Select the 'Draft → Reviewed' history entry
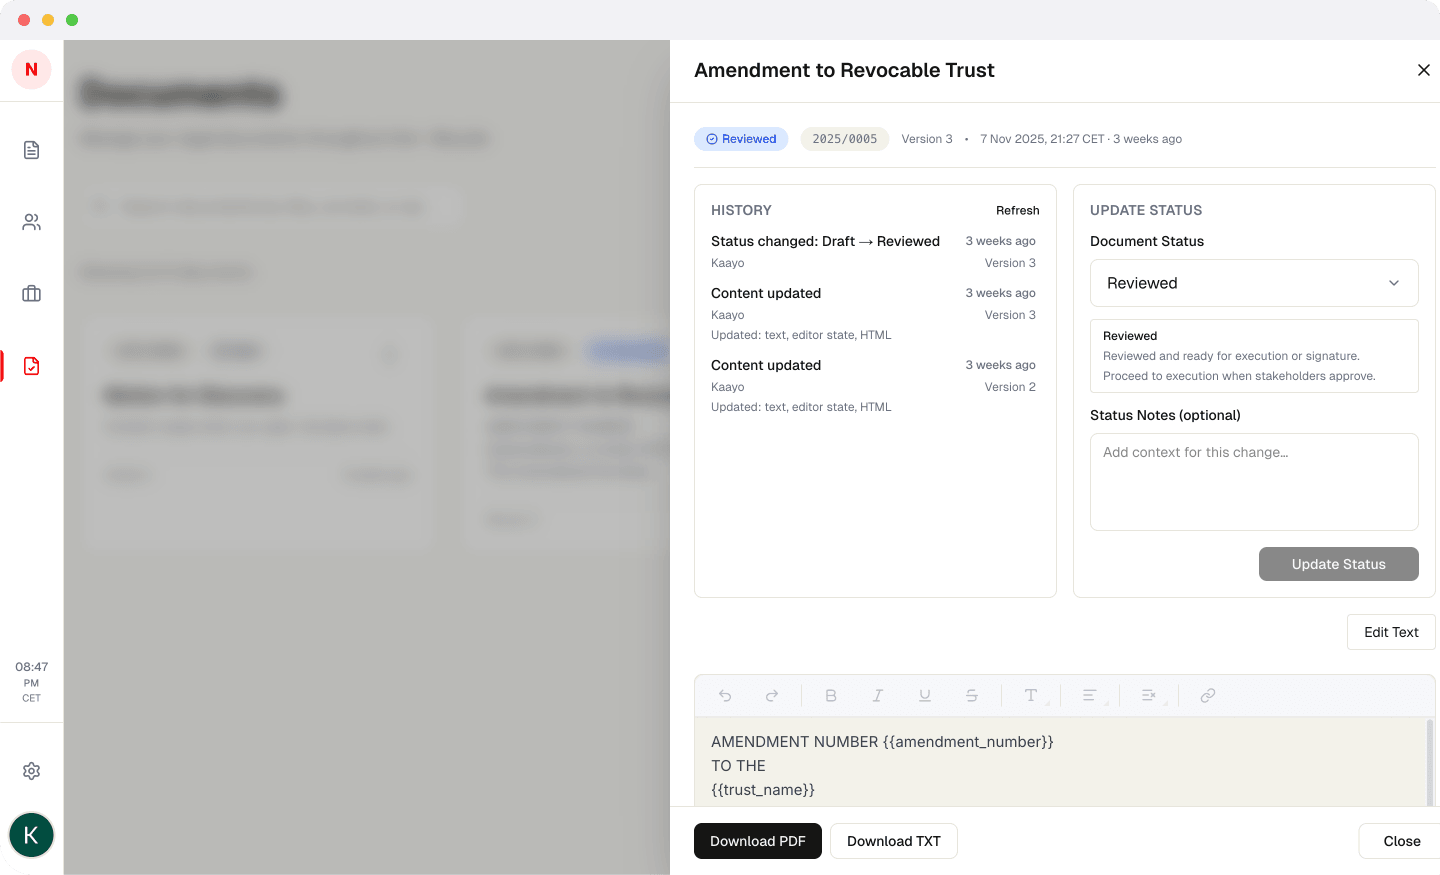 tap(825, 241)
